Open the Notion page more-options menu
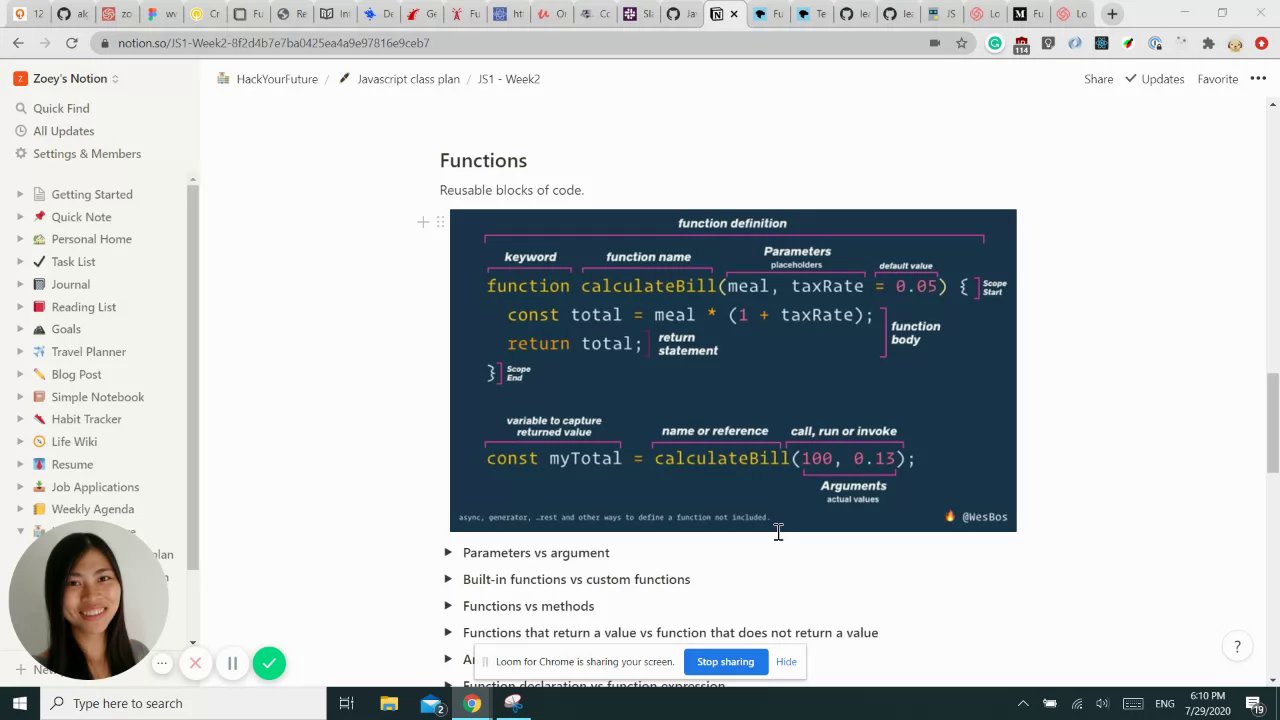This screenshot has width=1280, height=720. point(1258,79)
